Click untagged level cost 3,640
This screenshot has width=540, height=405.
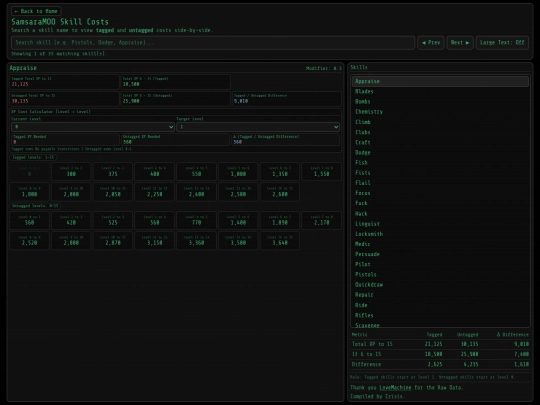point(280,241)
